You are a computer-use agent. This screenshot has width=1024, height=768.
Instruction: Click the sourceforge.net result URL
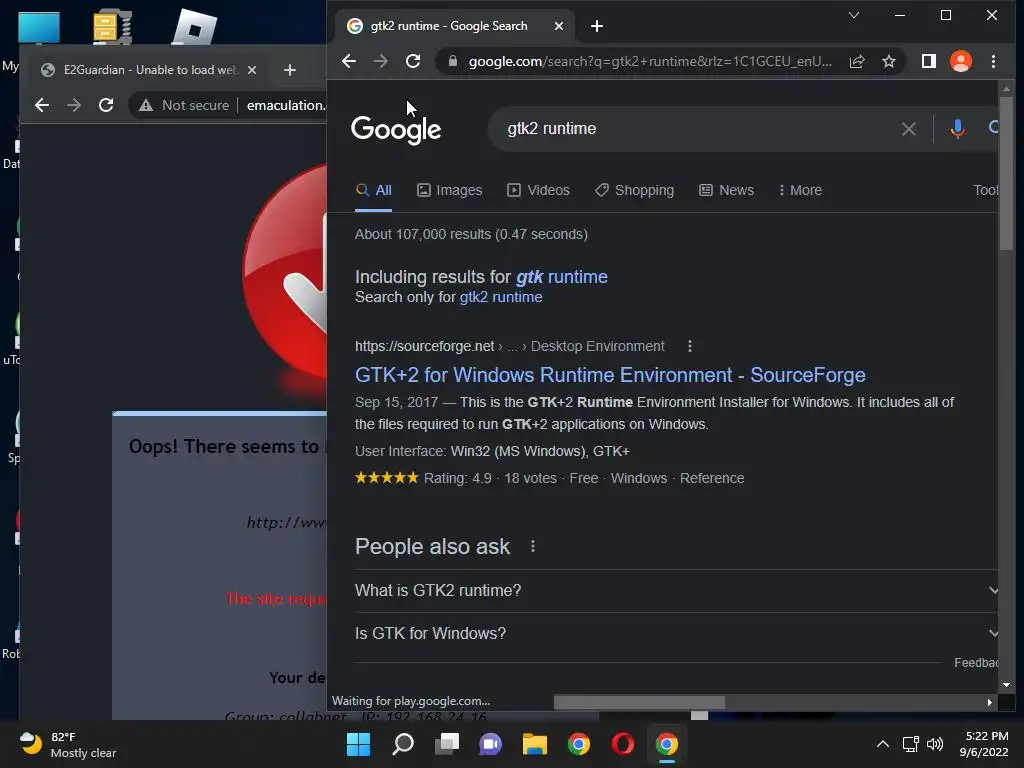(424, 346)
